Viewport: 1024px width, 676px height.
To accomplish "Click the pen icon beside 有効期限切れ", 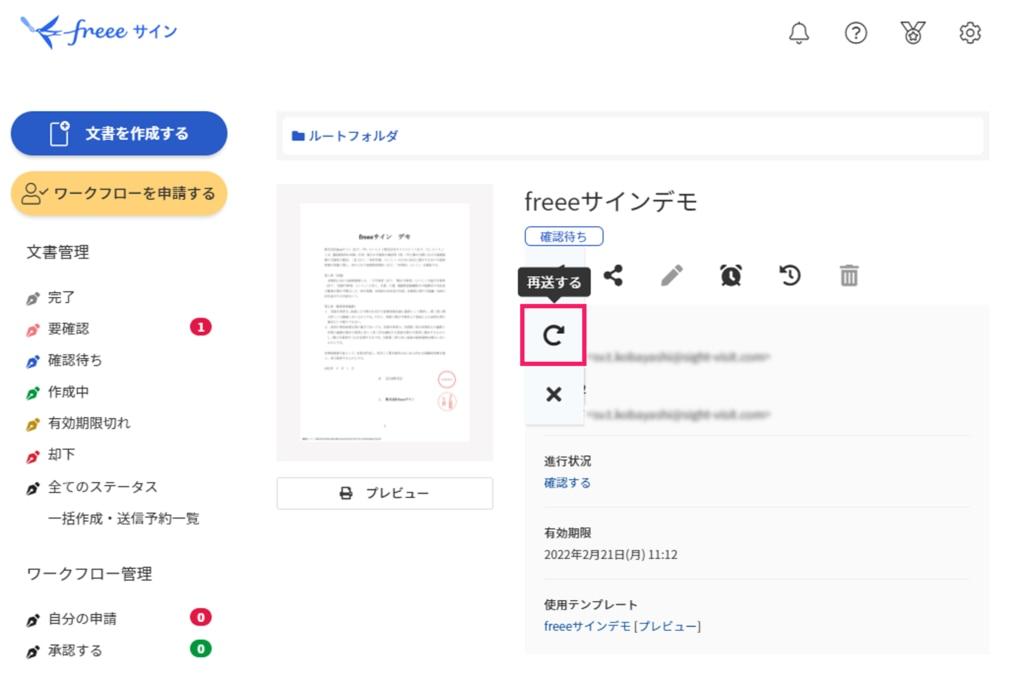I will coord(33,425).
